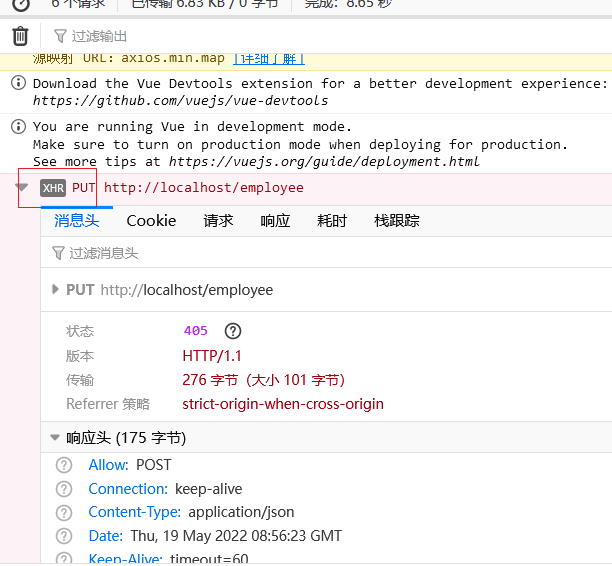Open the vue-devtools GitHub link

[180, 101]
